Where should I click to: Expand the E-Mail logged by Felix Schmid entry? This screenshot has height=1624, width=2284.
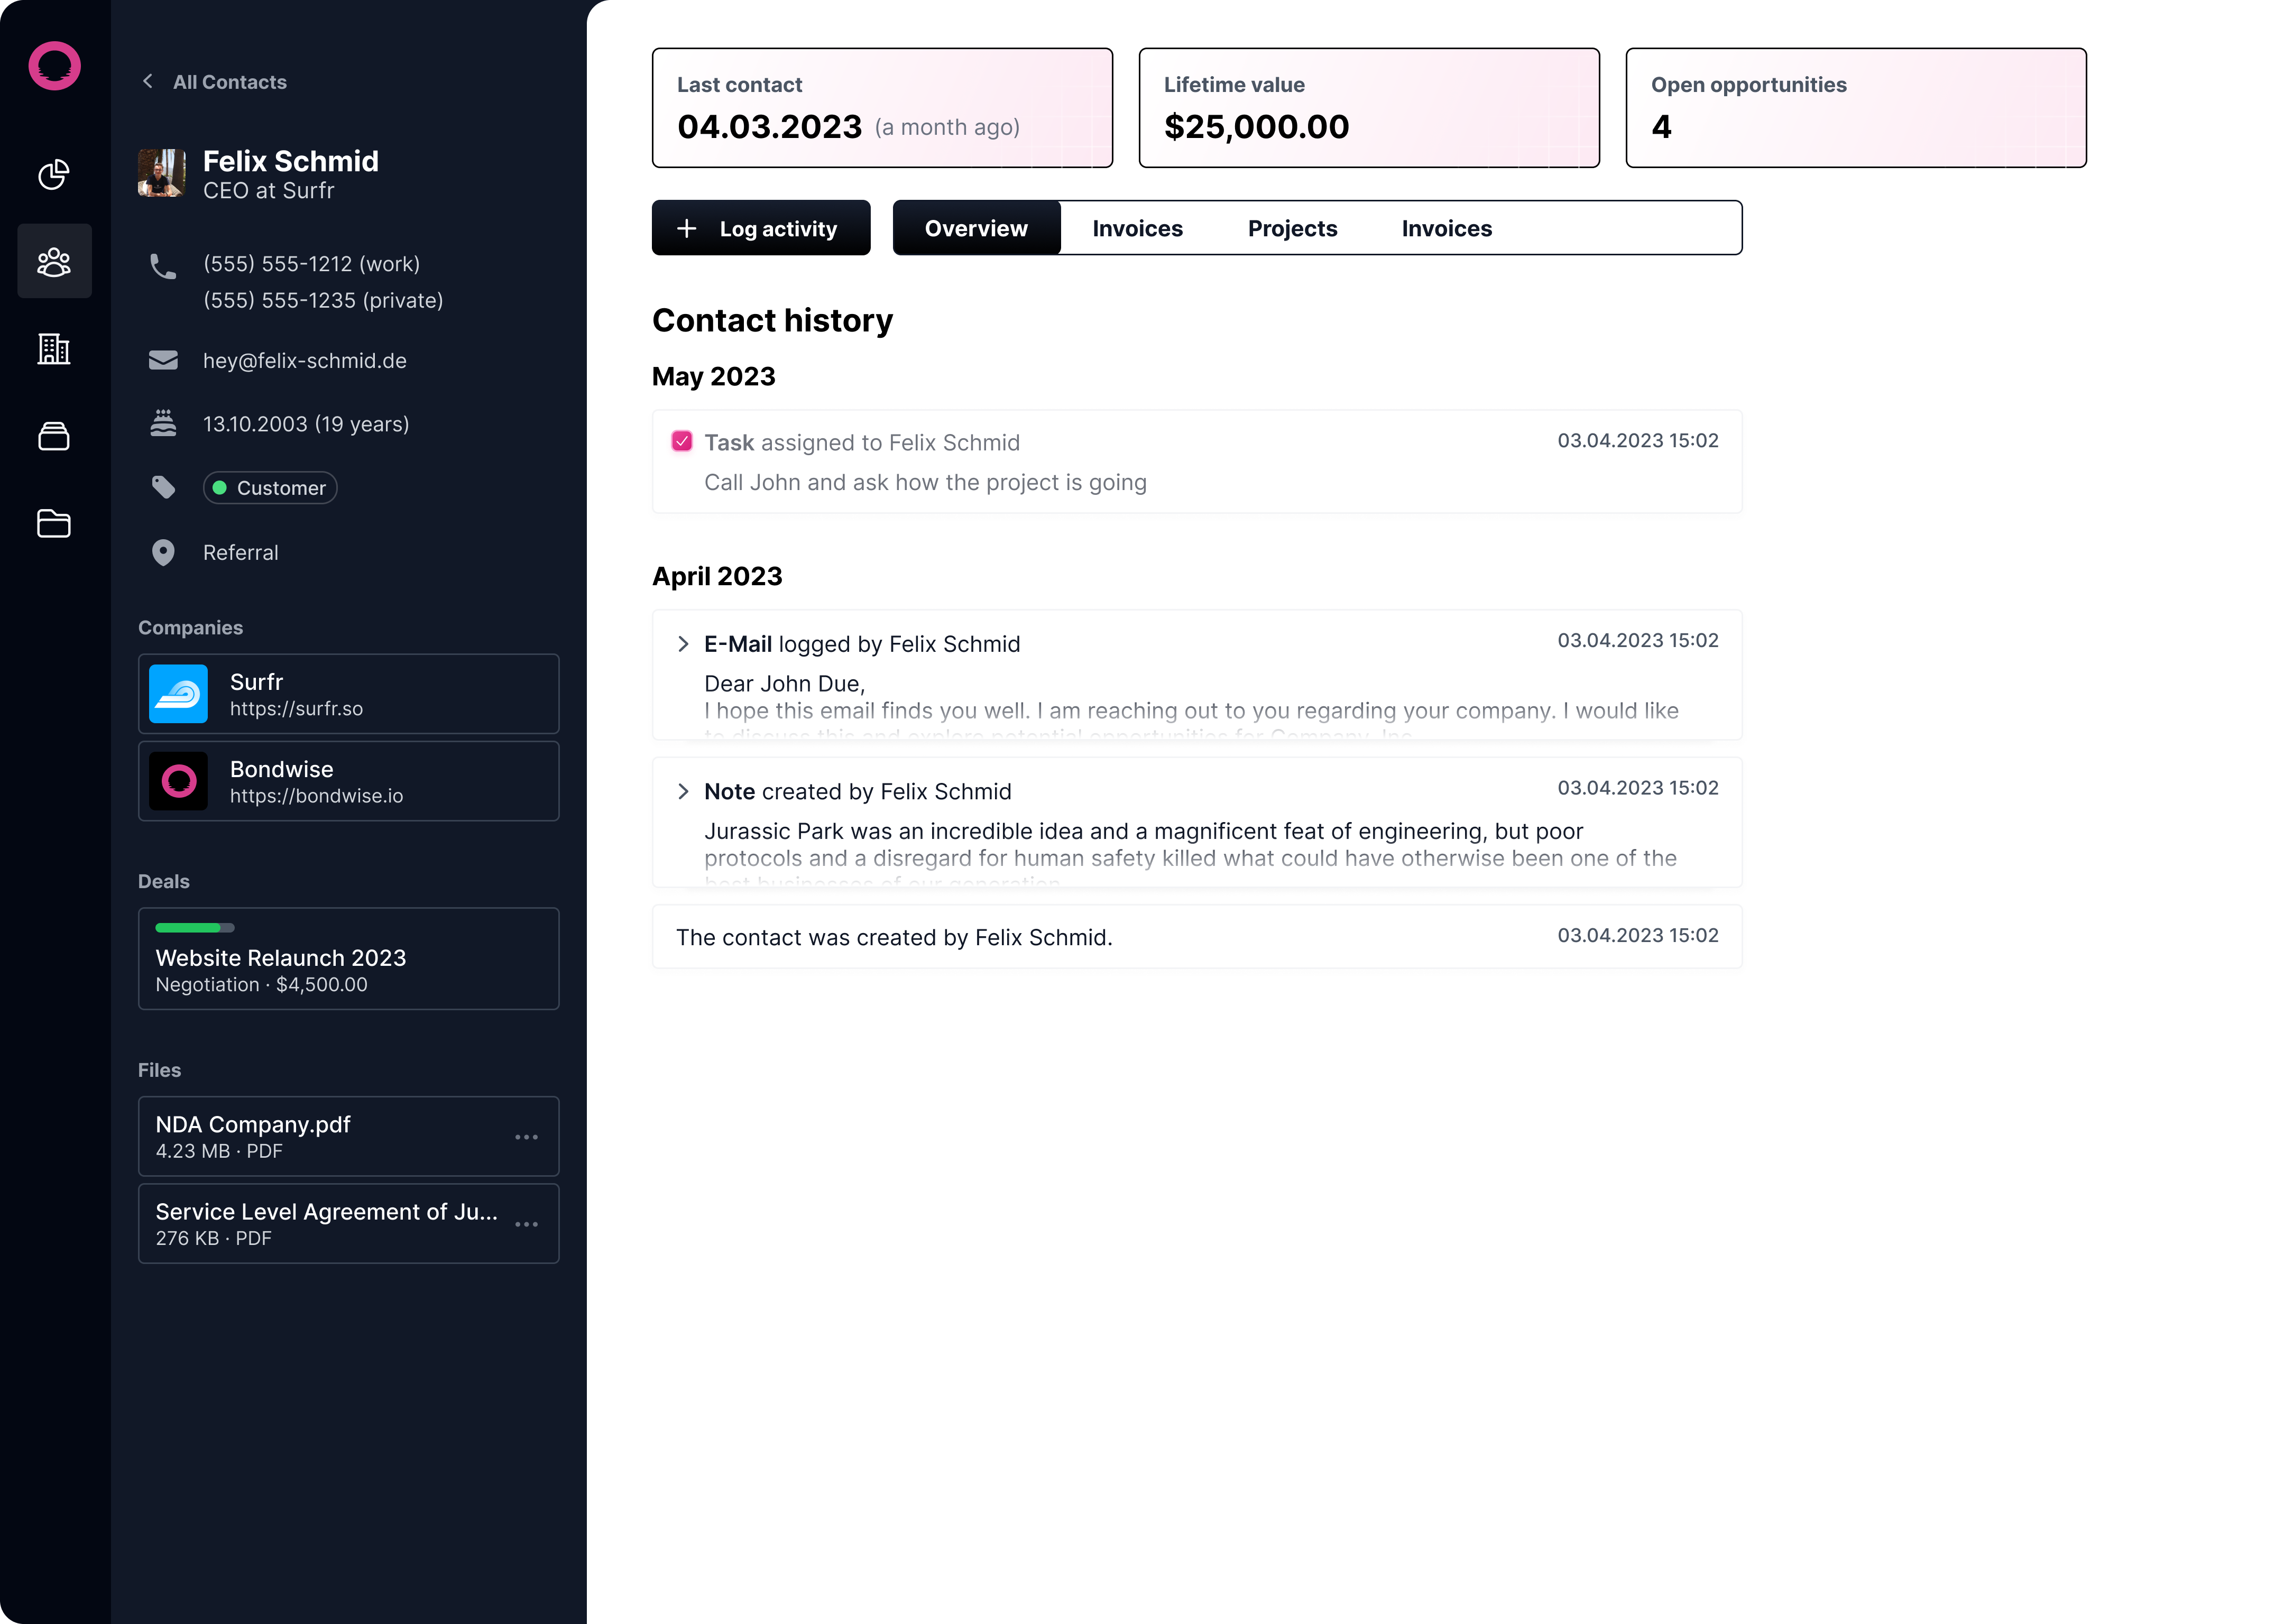pos(684,643)
